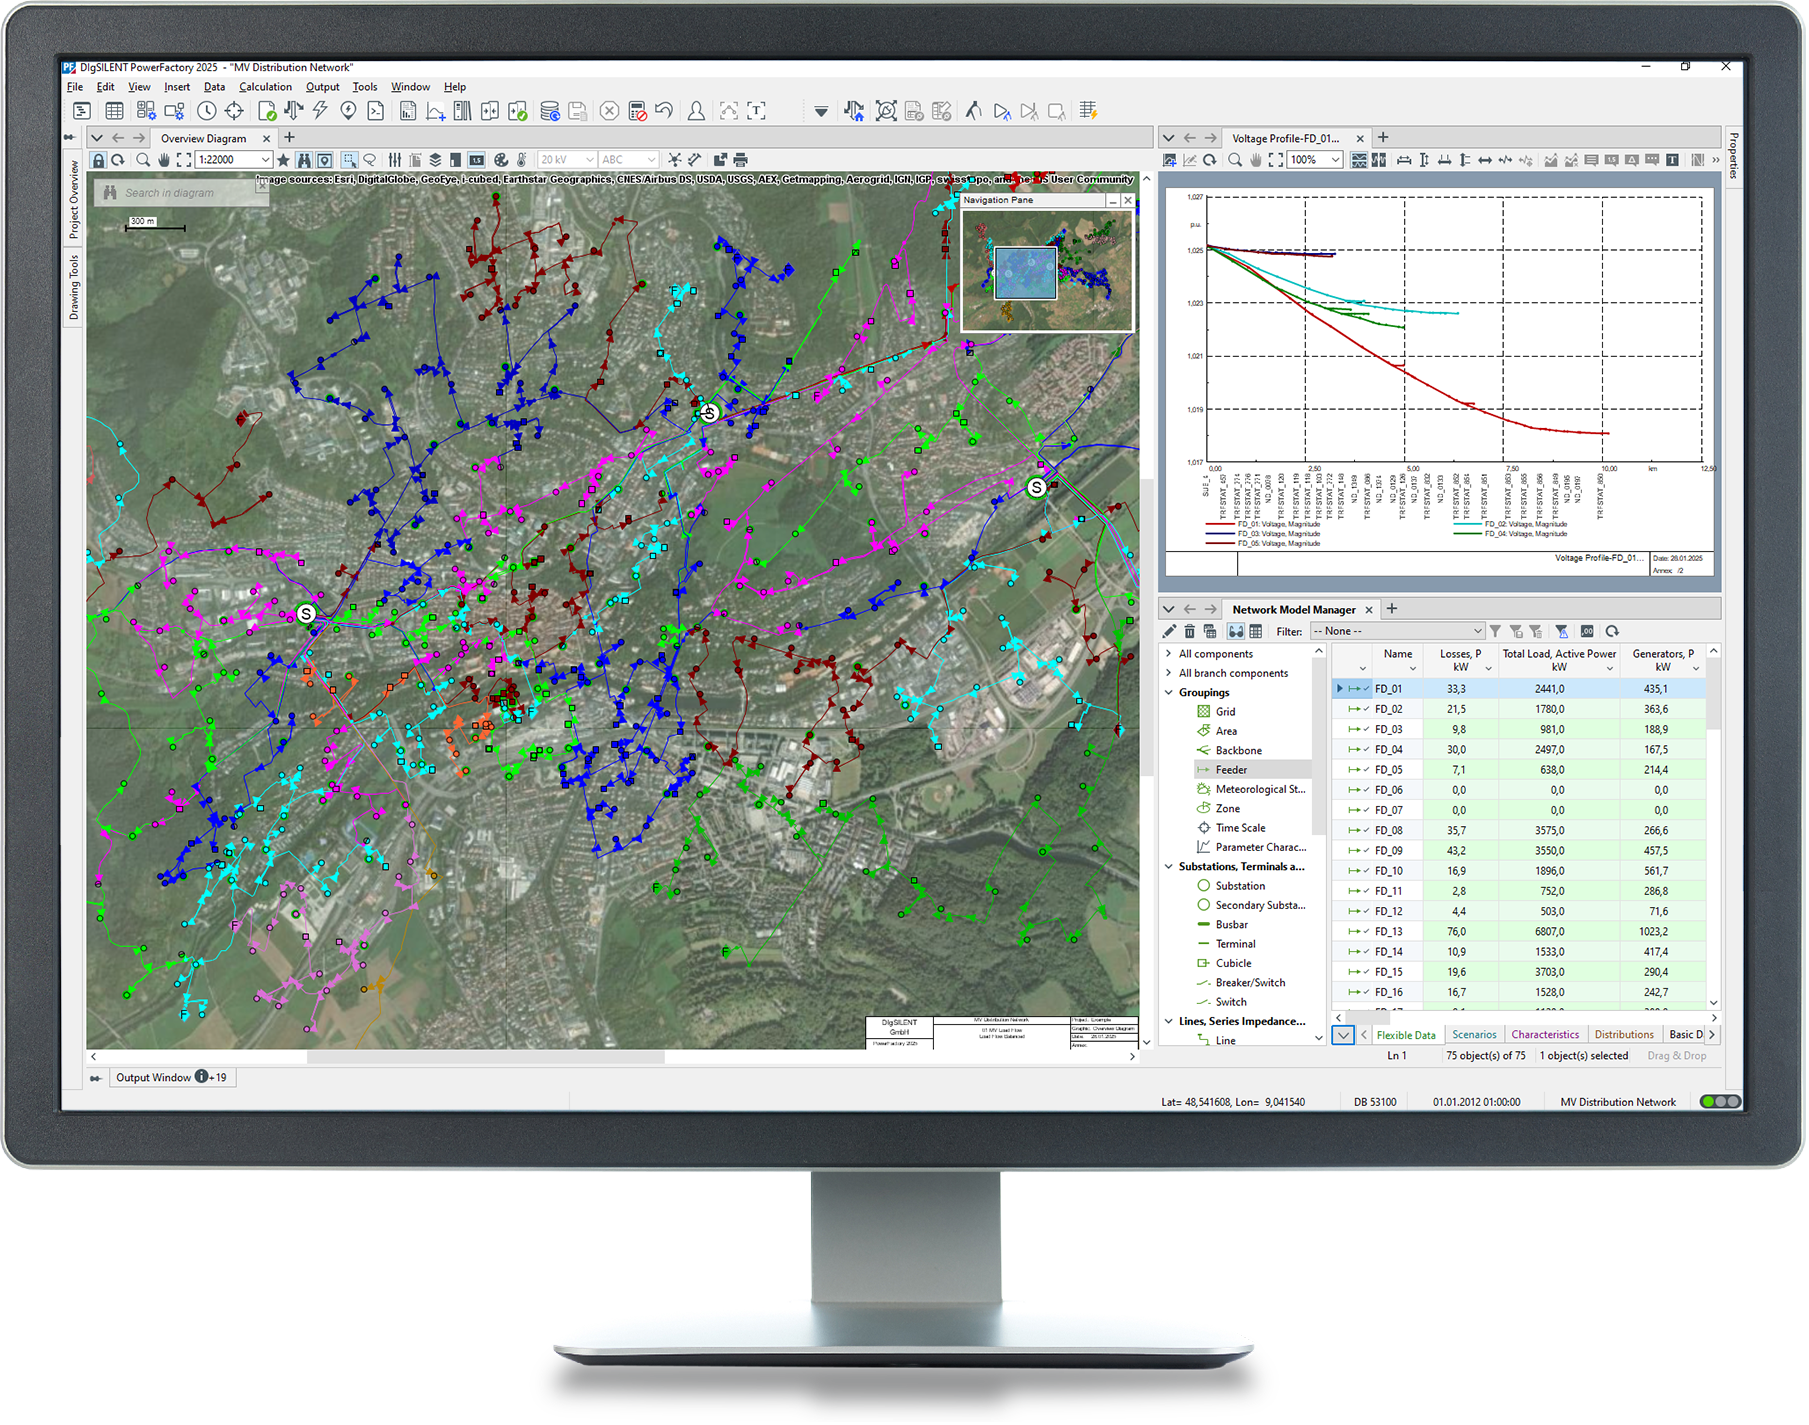Toggle the freeze lock icon in diagram toolbar
The width and height of the screenshot is (1809, 1425).
coord(98,160)
